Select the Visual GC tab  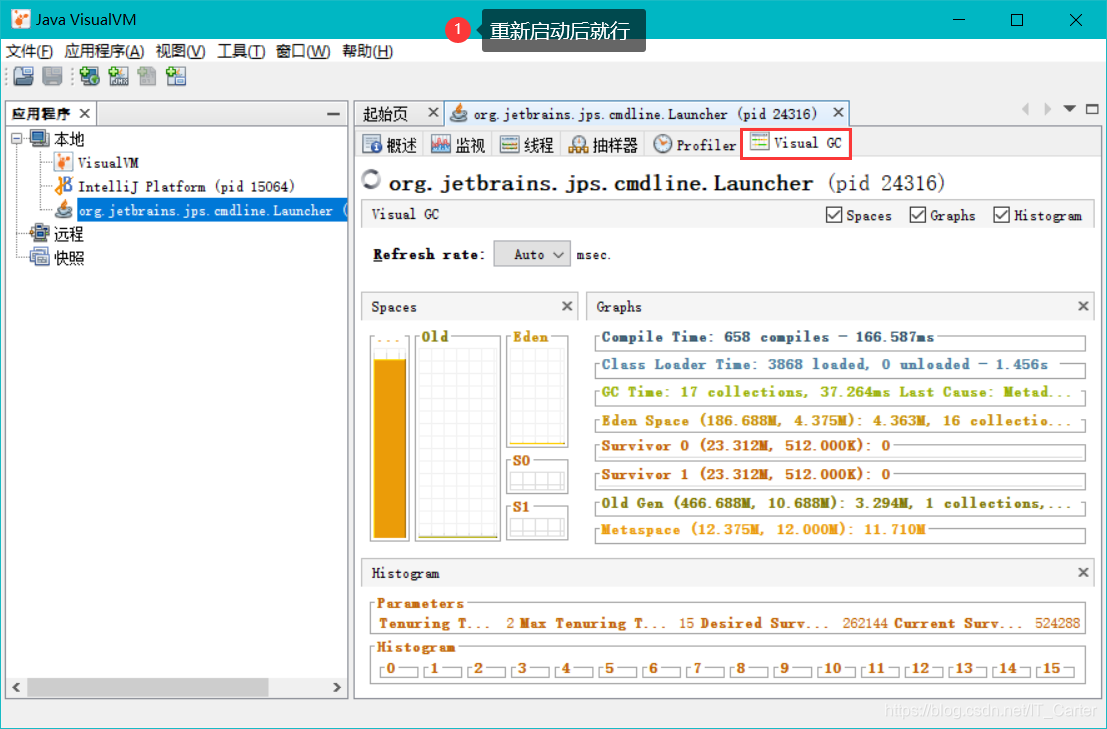coord(796,143)
